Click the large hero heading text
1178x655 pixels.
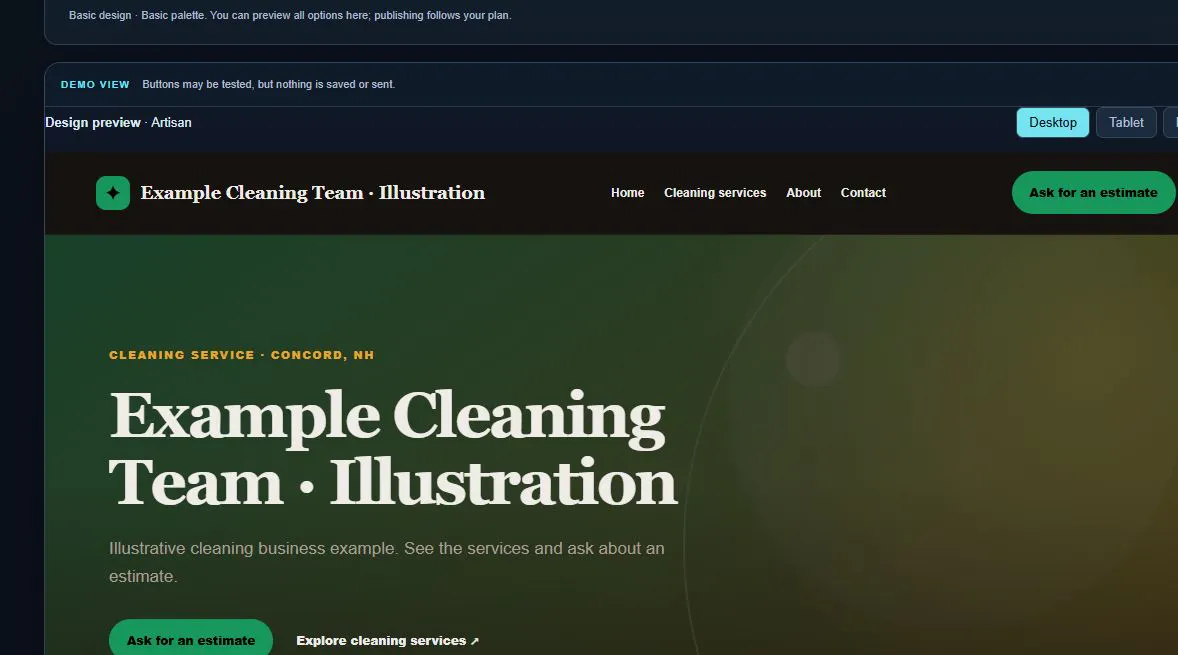coord(393,448)
